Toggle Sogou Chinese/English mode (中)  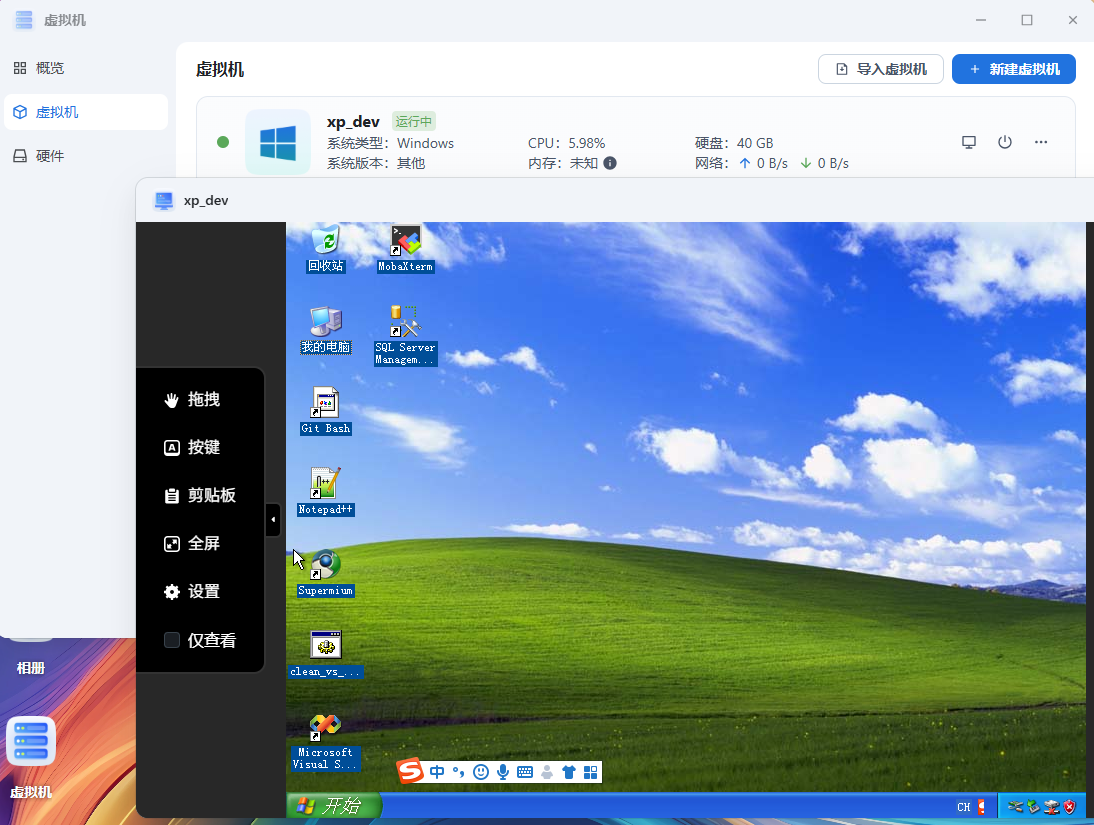(437, 772)
